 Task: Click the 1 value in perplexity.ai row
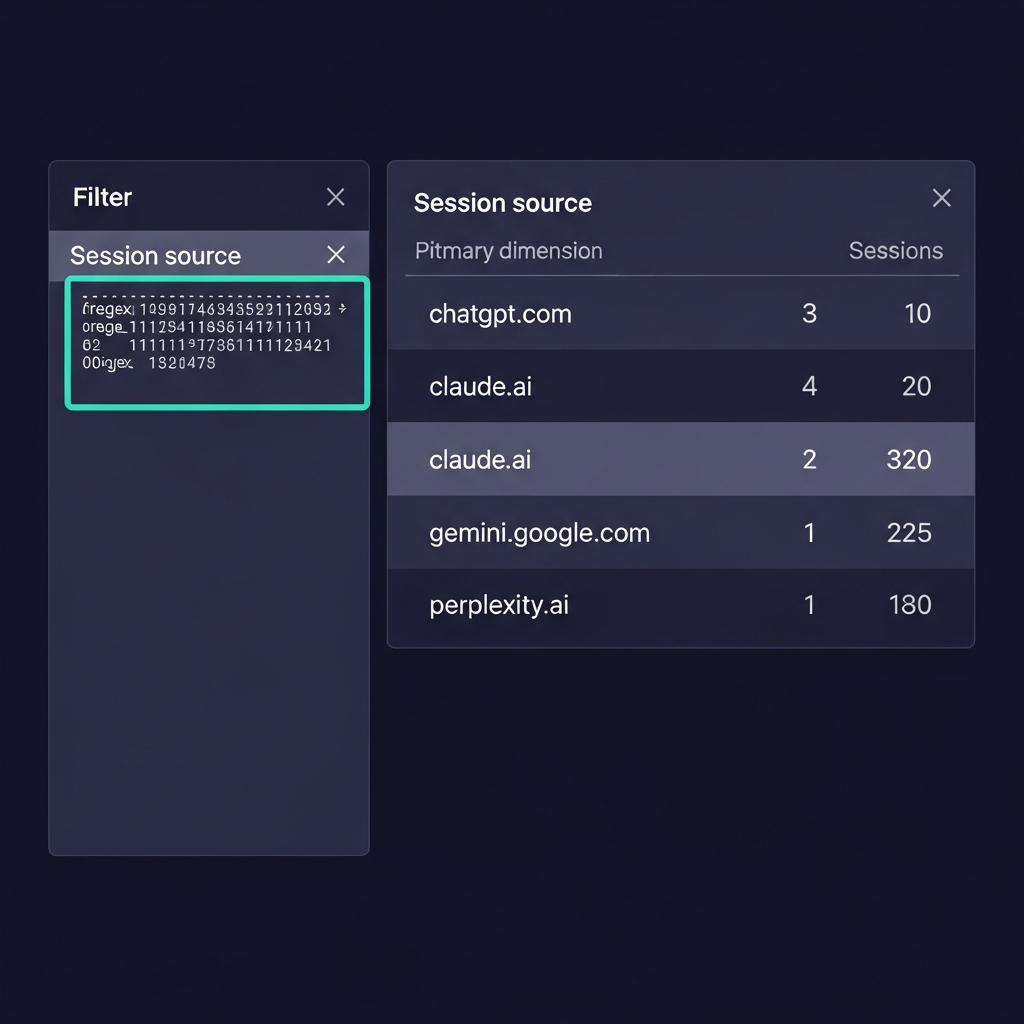pyautogui.click(x=809, y=605)
